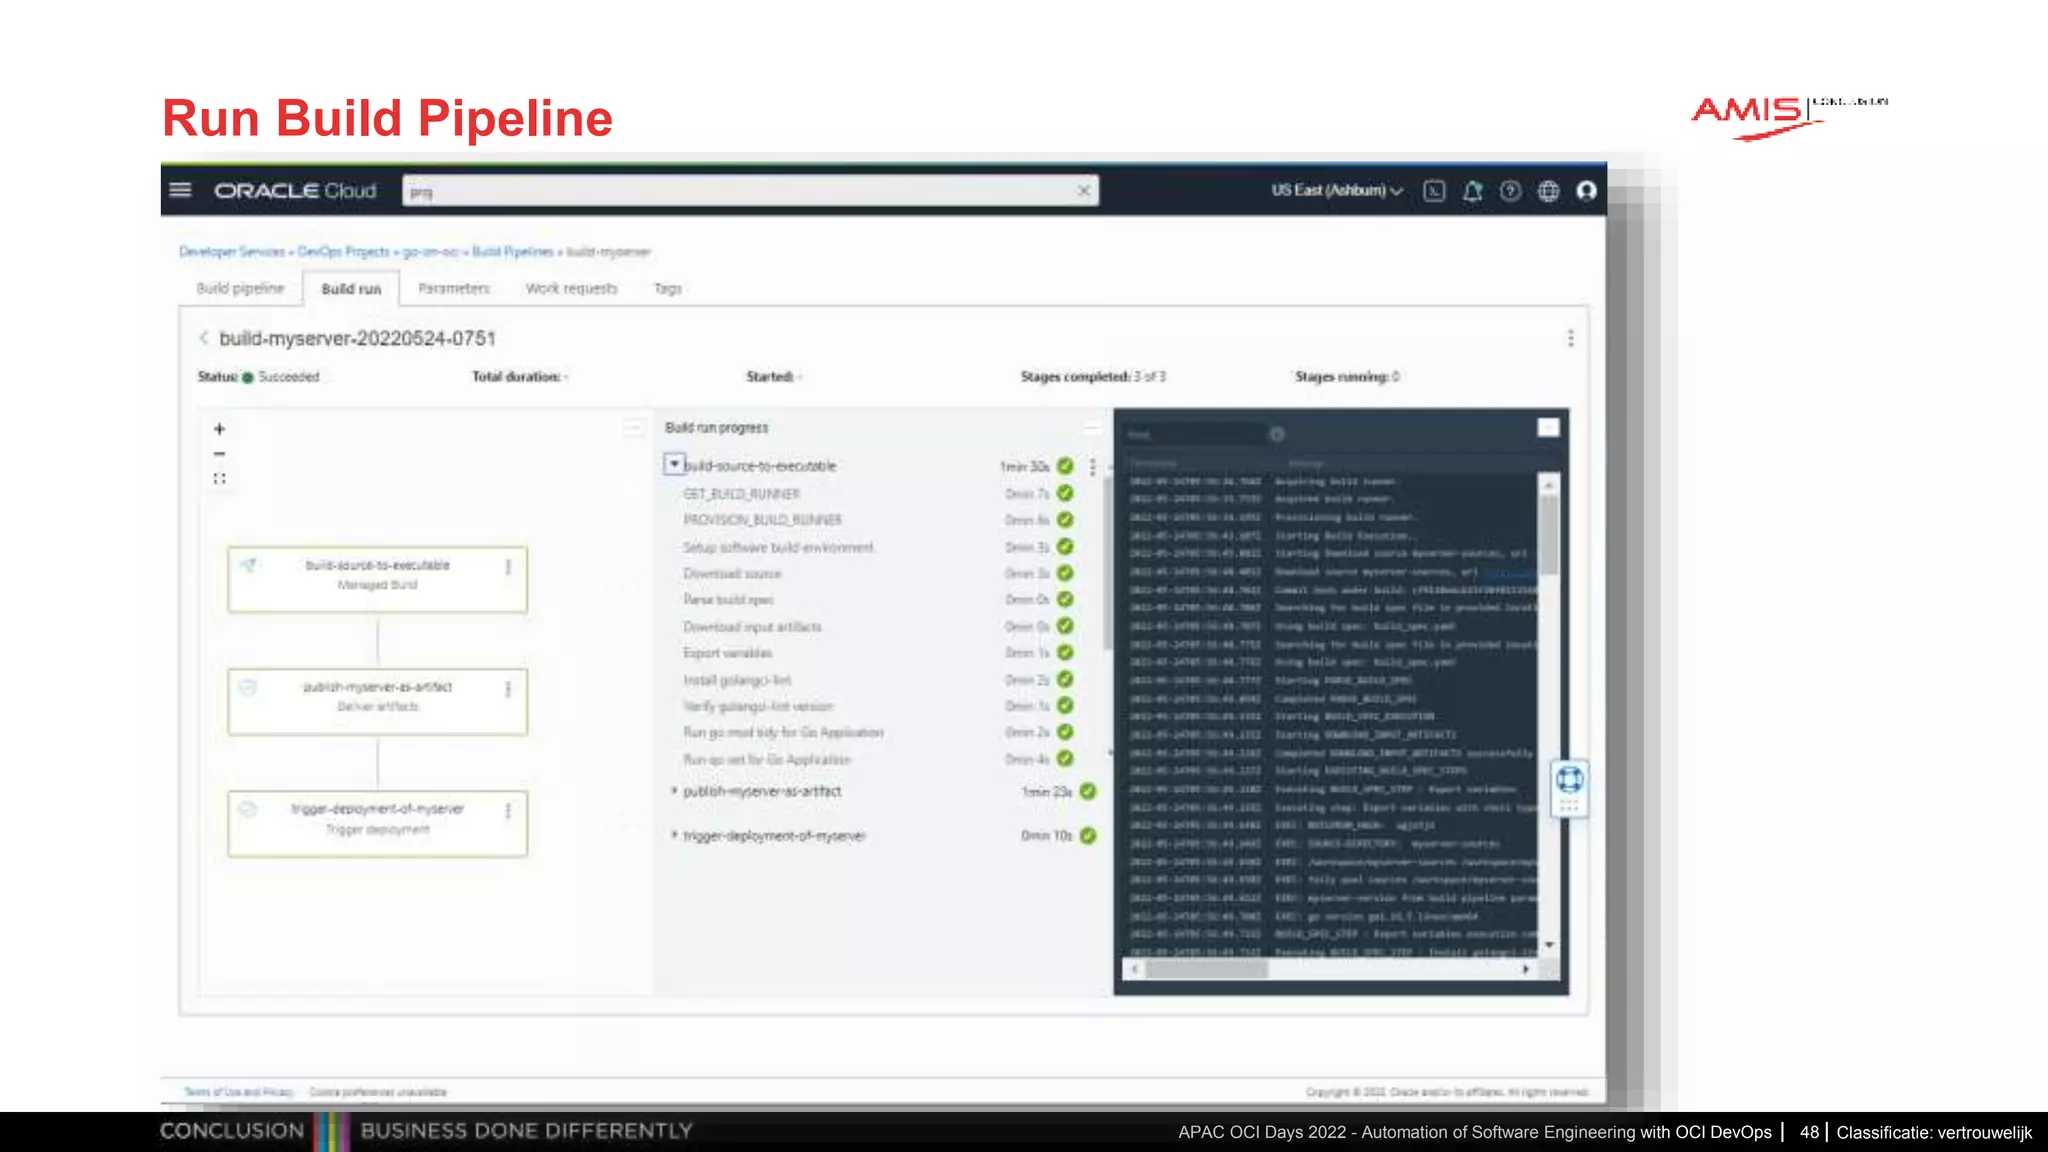Select the Build run tab
This screenshot has height=1152, width=2048.
(351, 288)
